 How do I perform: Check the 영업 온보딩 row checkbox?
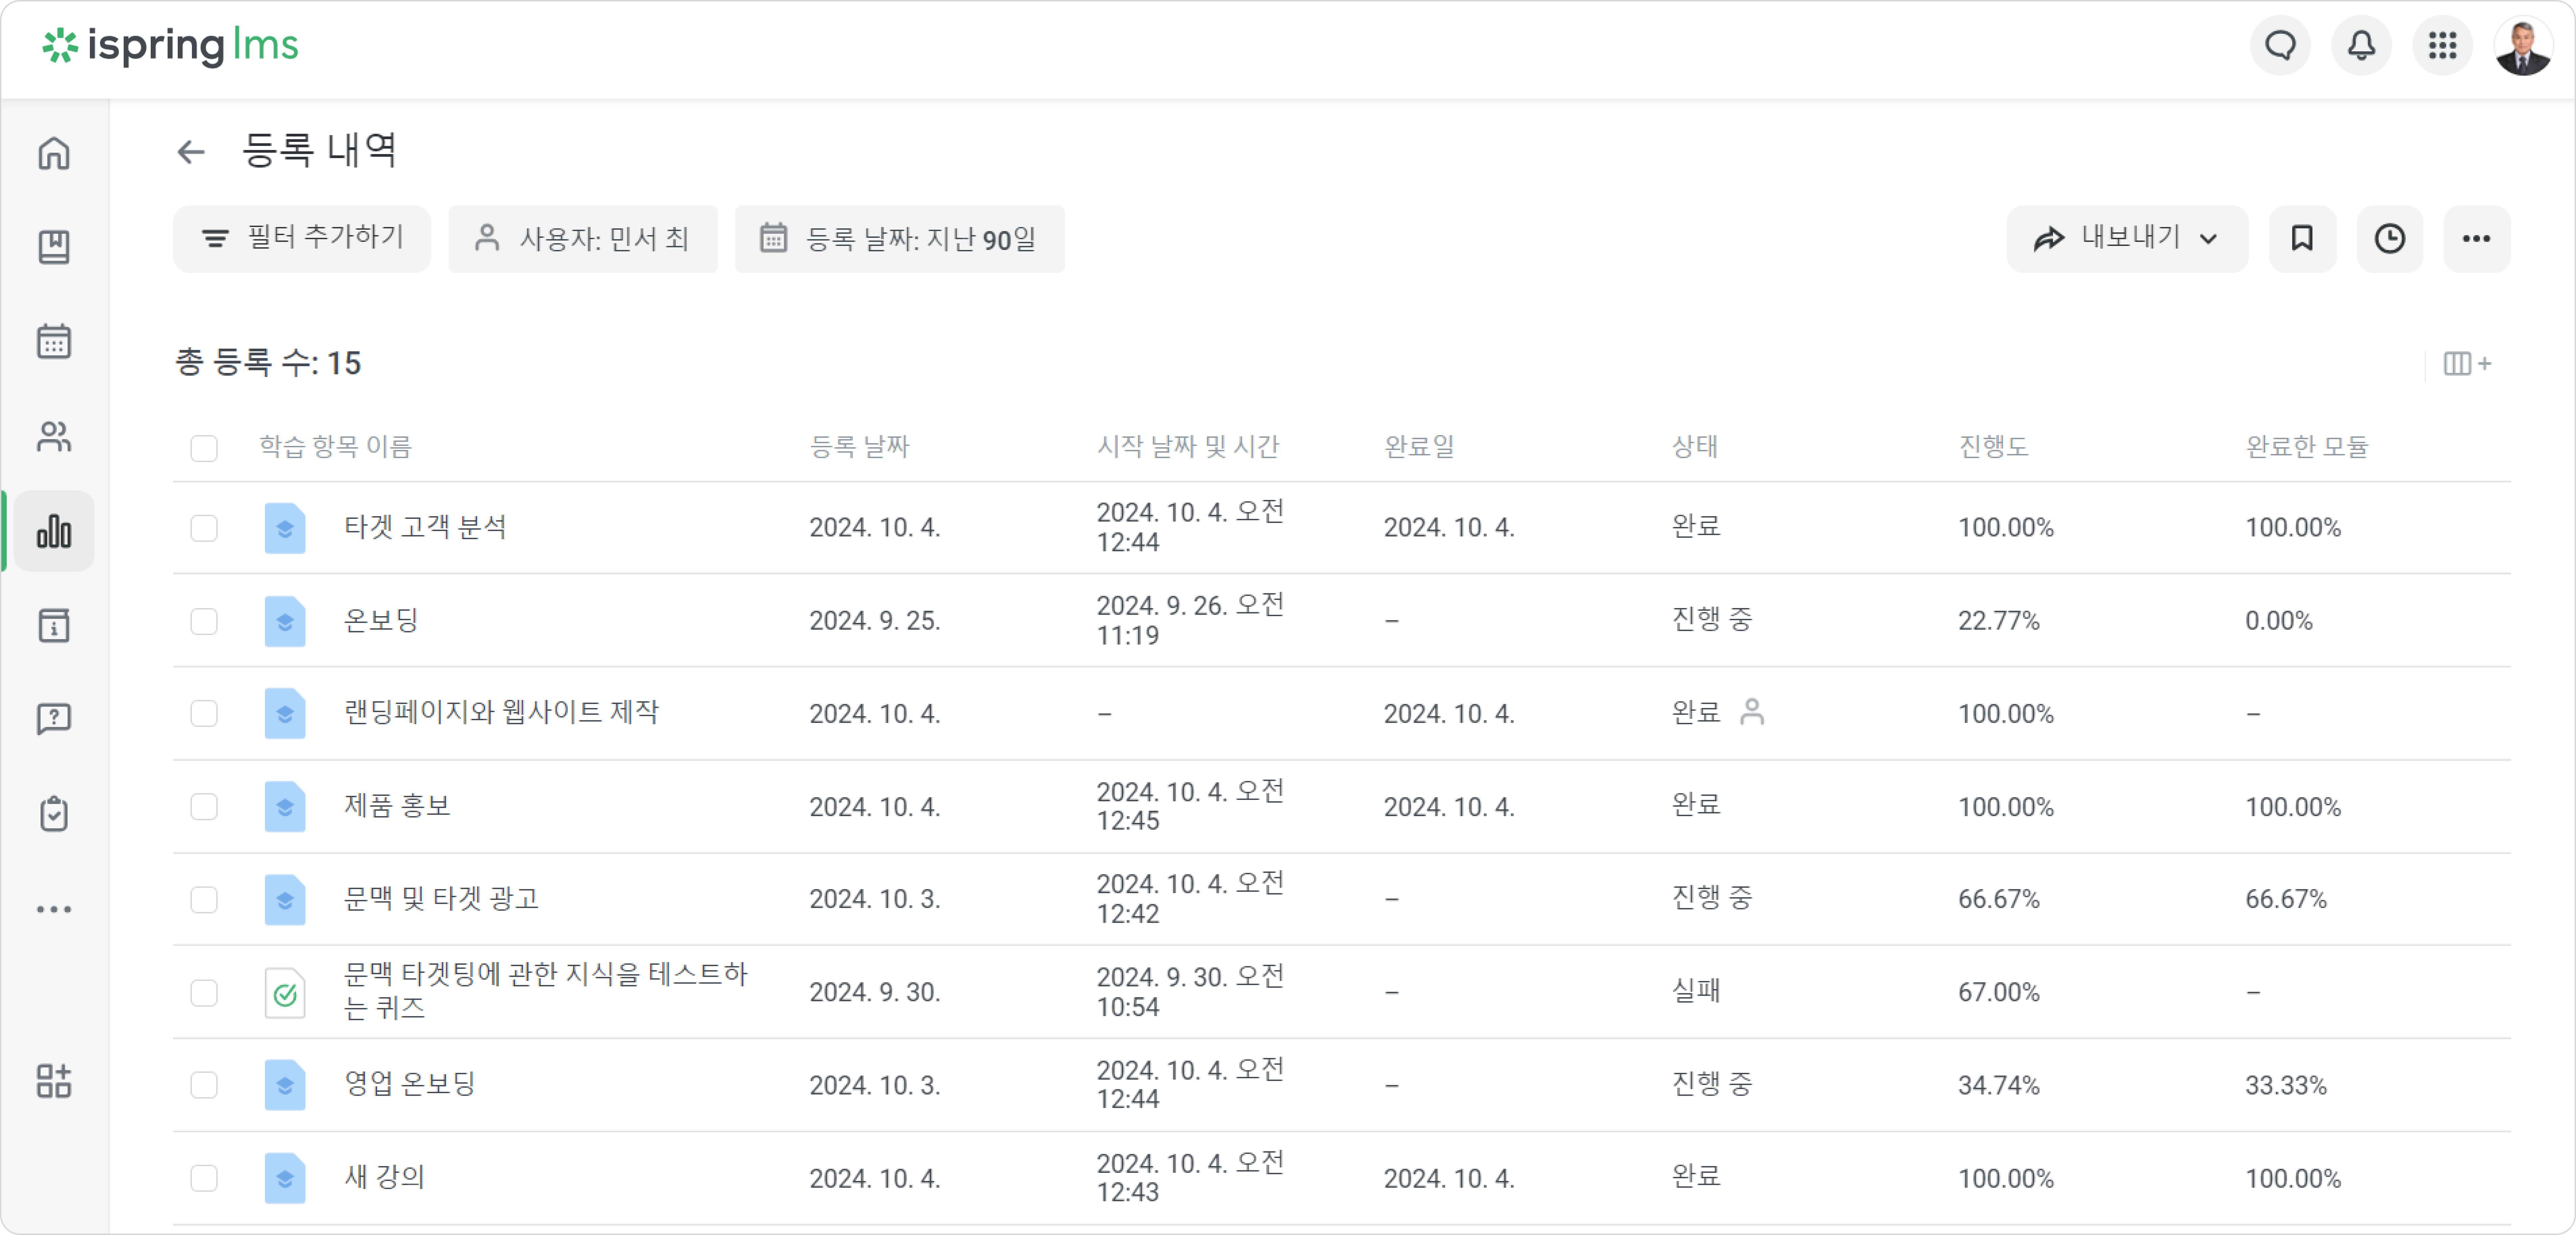click(x=204, y=1085)
